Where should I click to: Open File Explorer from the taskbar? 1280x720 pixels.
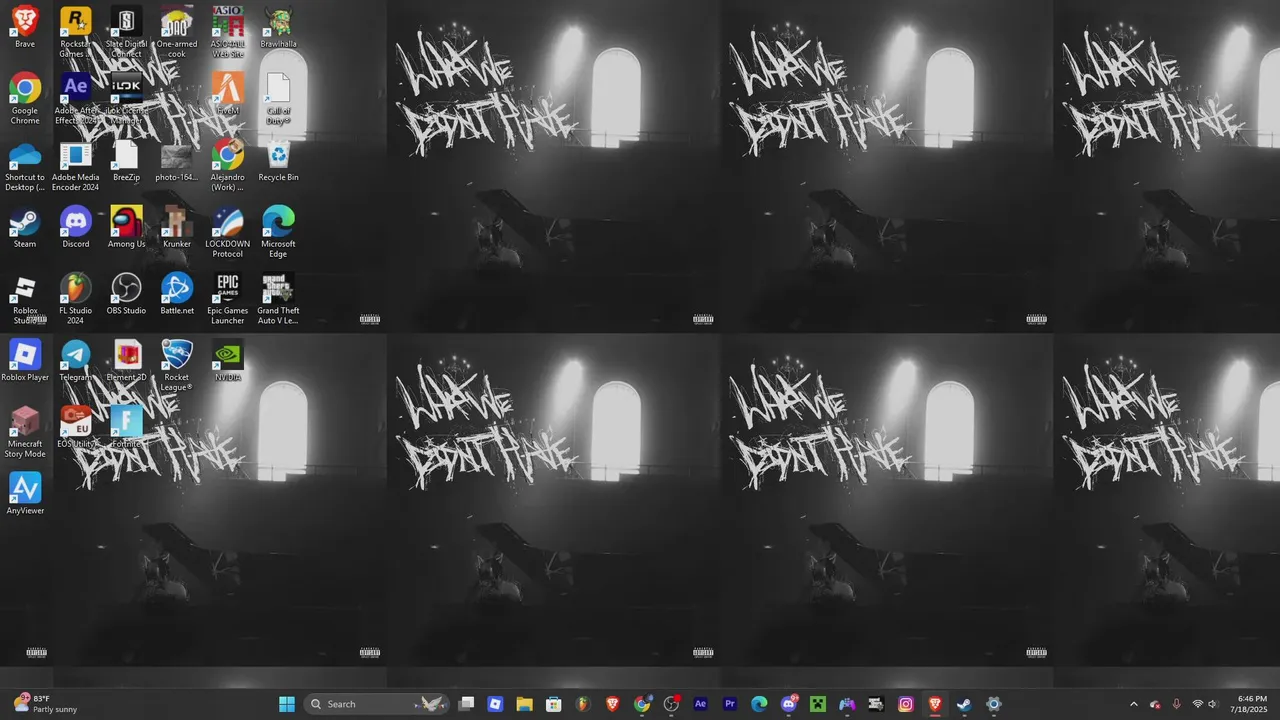tap(524, 704)
